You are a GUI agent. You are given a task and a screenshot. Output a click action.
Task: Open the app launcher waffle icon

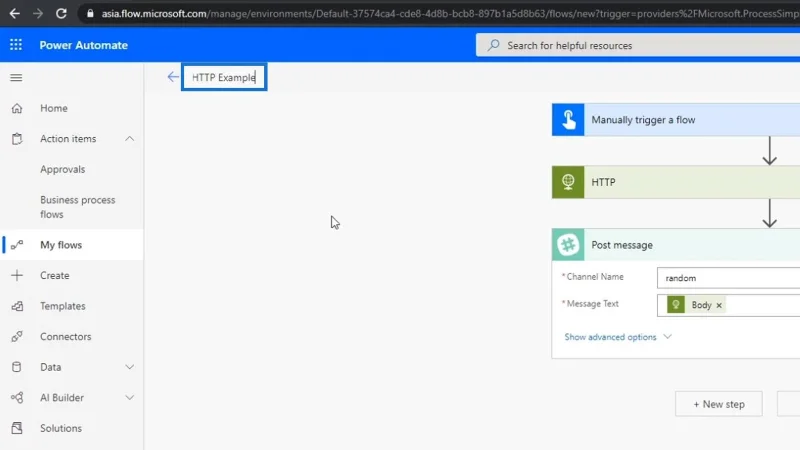coord(16,45)
